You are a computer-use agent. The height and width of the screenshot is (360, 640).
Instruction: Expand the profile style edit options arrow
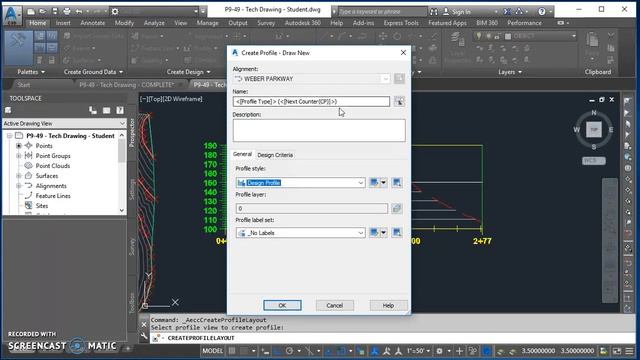click(x=383, y=183)
